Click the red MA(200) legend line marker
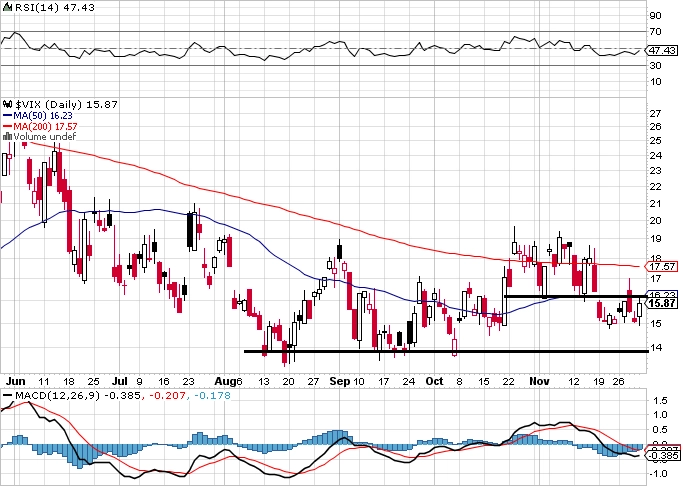This screenshot has height=486, width=683. coord(6,126)
